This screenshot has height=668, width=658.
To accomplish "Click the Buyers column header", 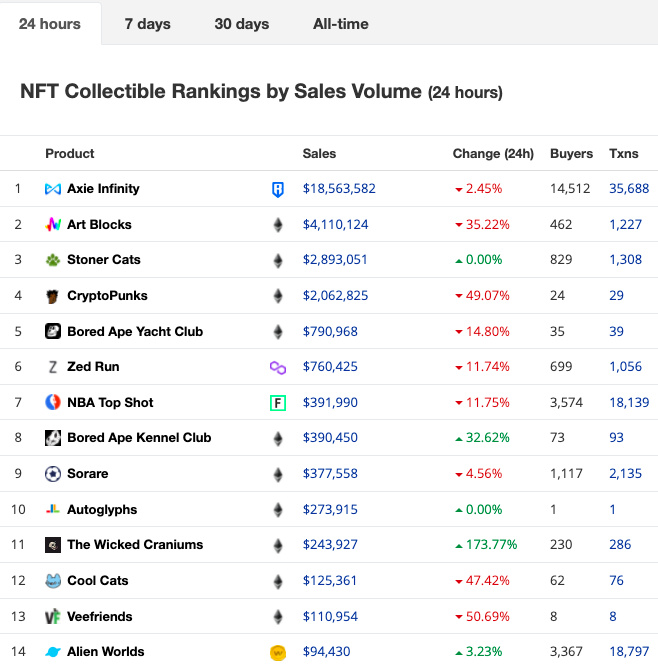I will tap(571, 153).
